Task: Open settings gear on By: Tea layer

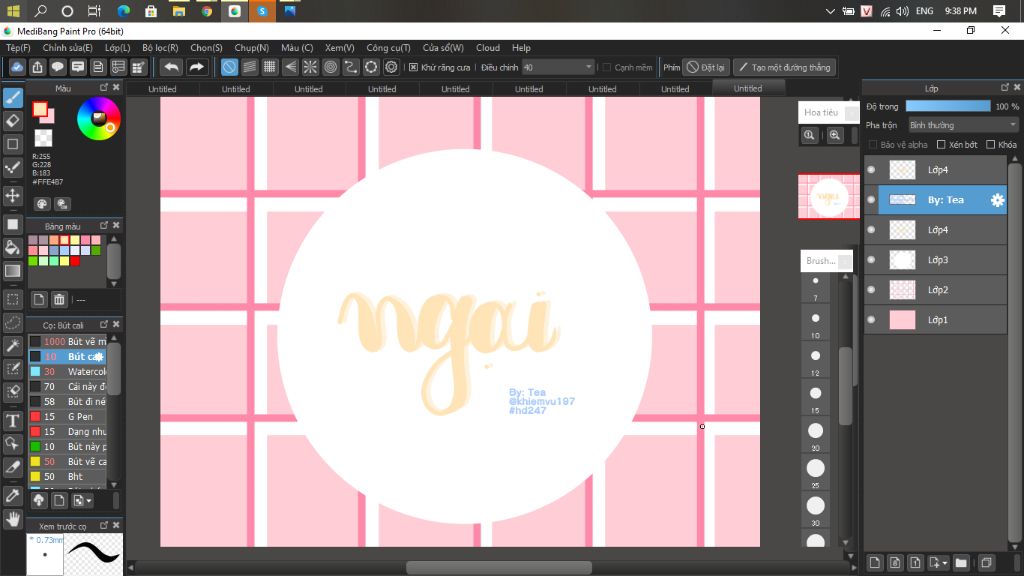Action: [997, 200]
